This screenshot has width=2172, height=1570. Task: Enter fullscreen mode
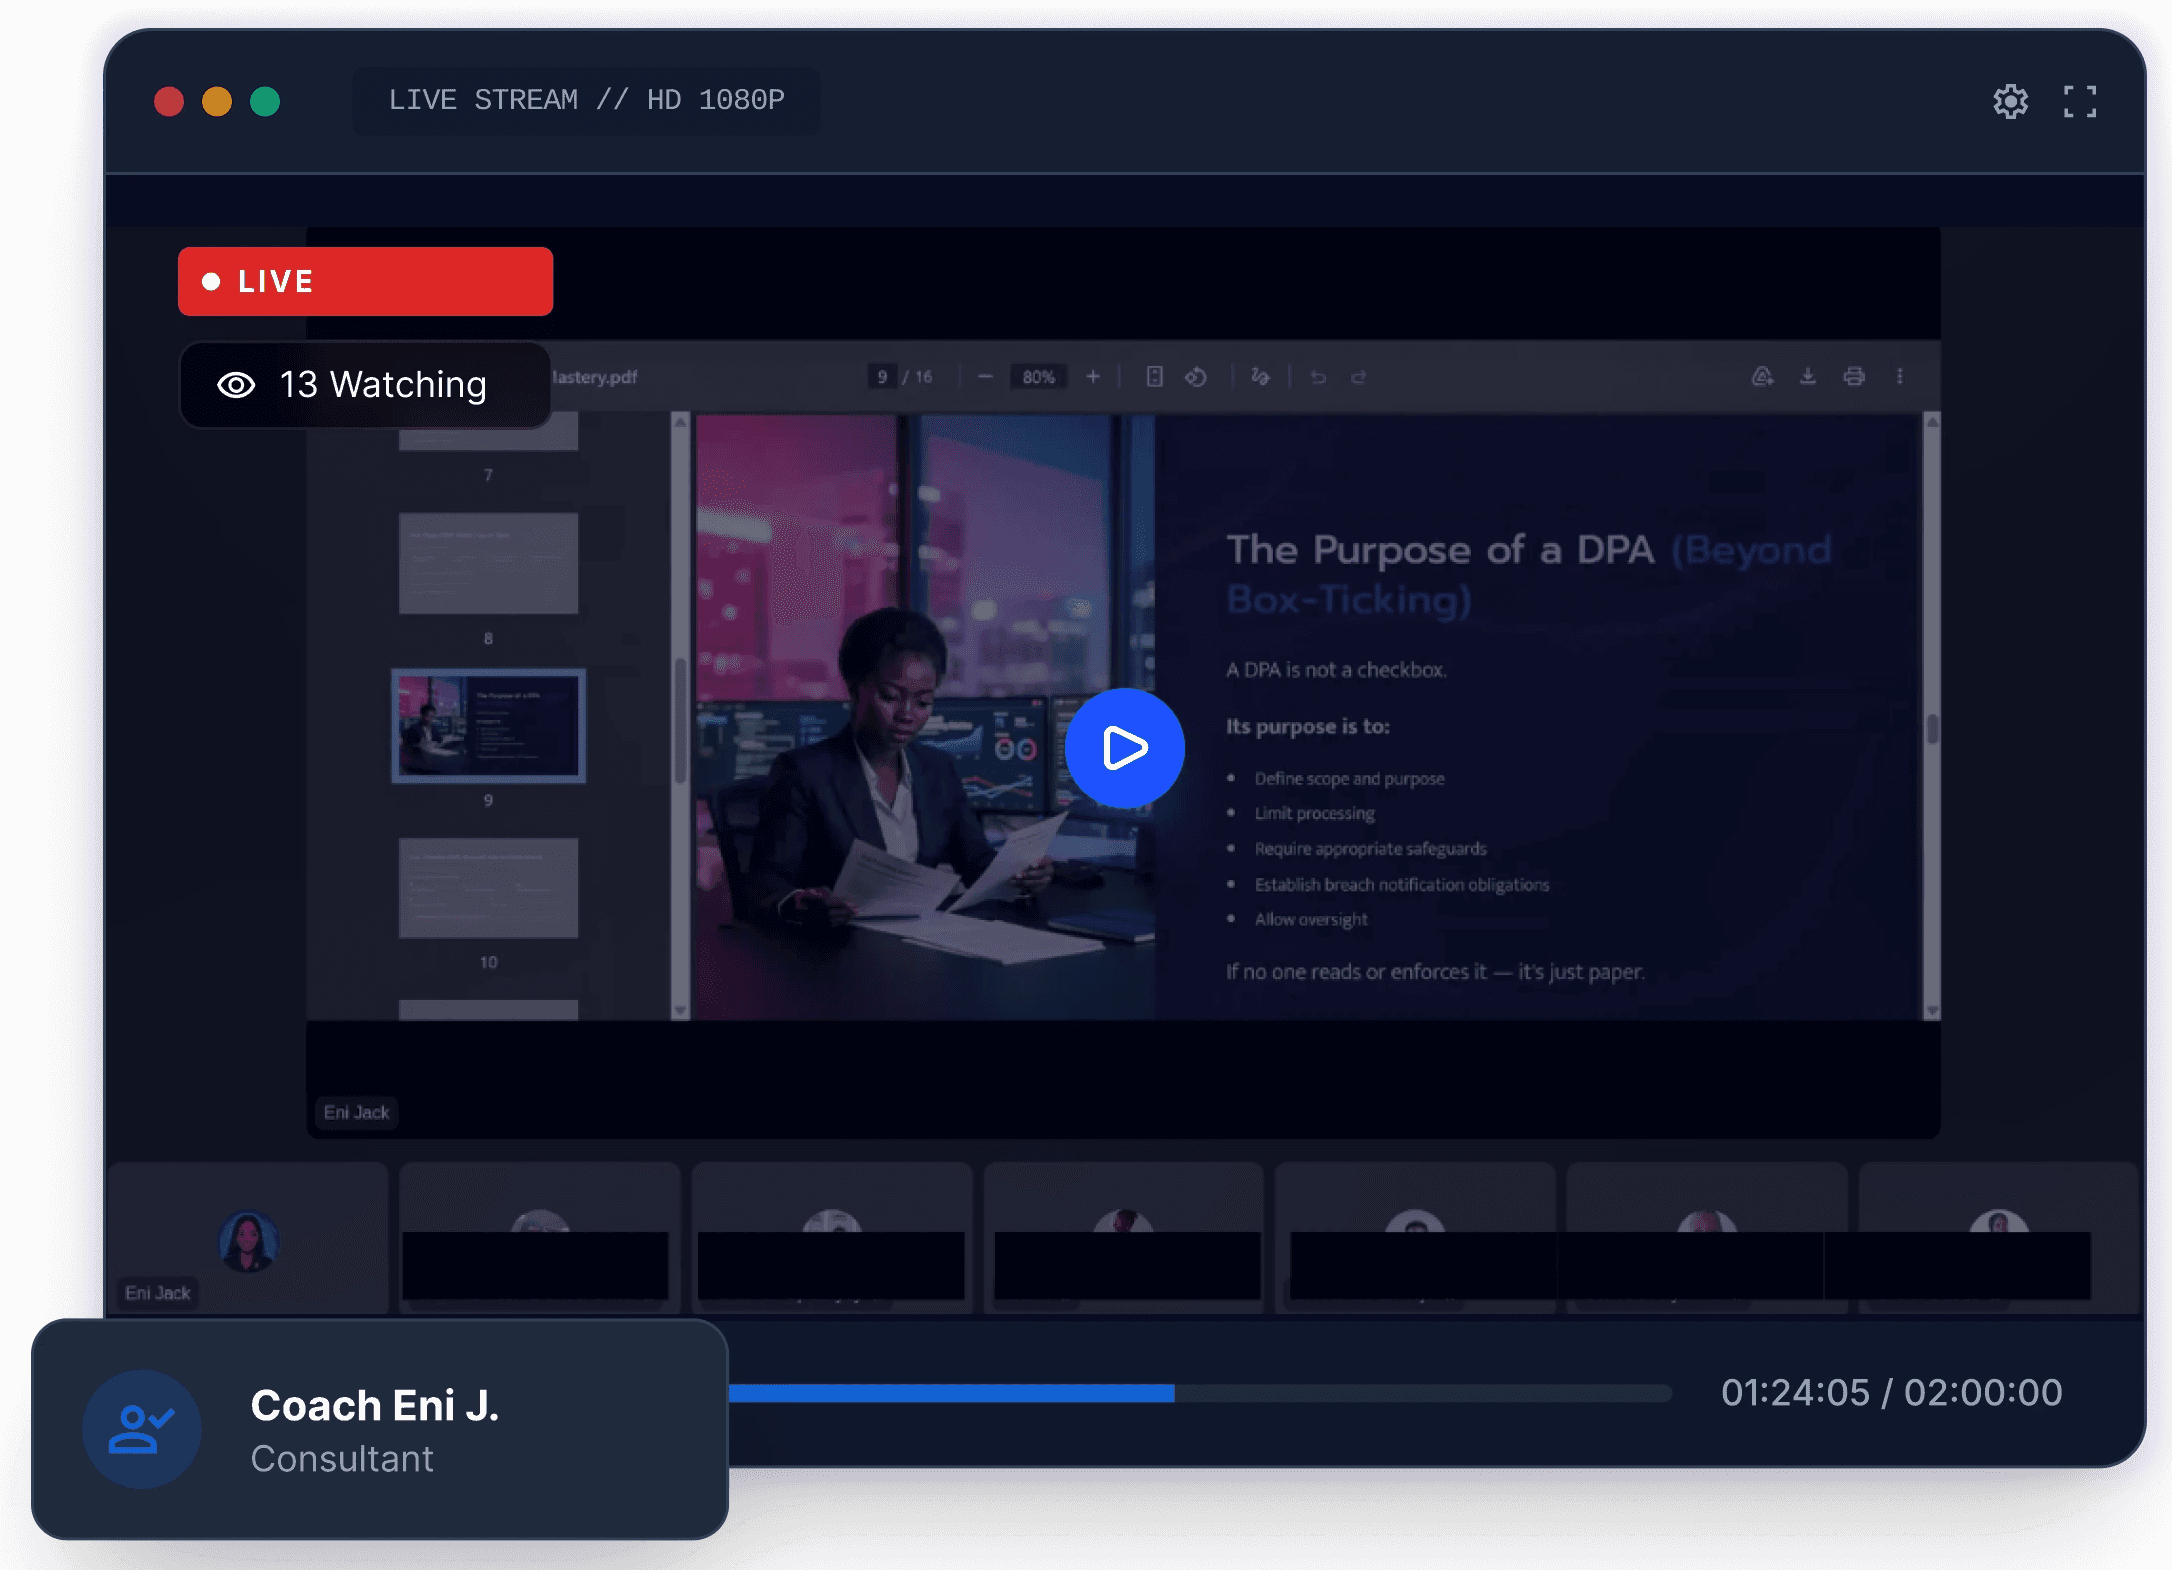[2080, 101]
